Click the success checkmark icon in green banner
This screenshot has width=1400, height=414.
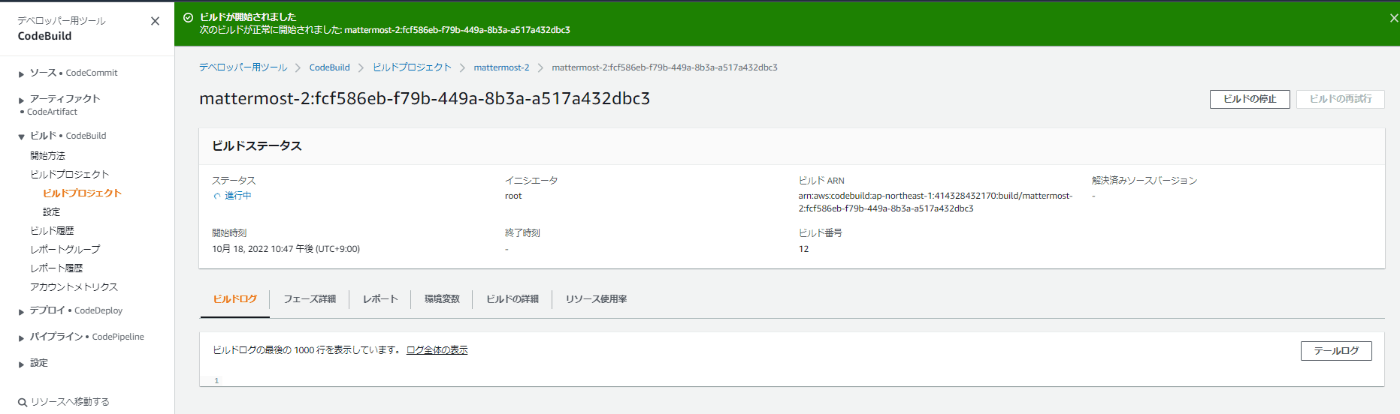point(188,17)
